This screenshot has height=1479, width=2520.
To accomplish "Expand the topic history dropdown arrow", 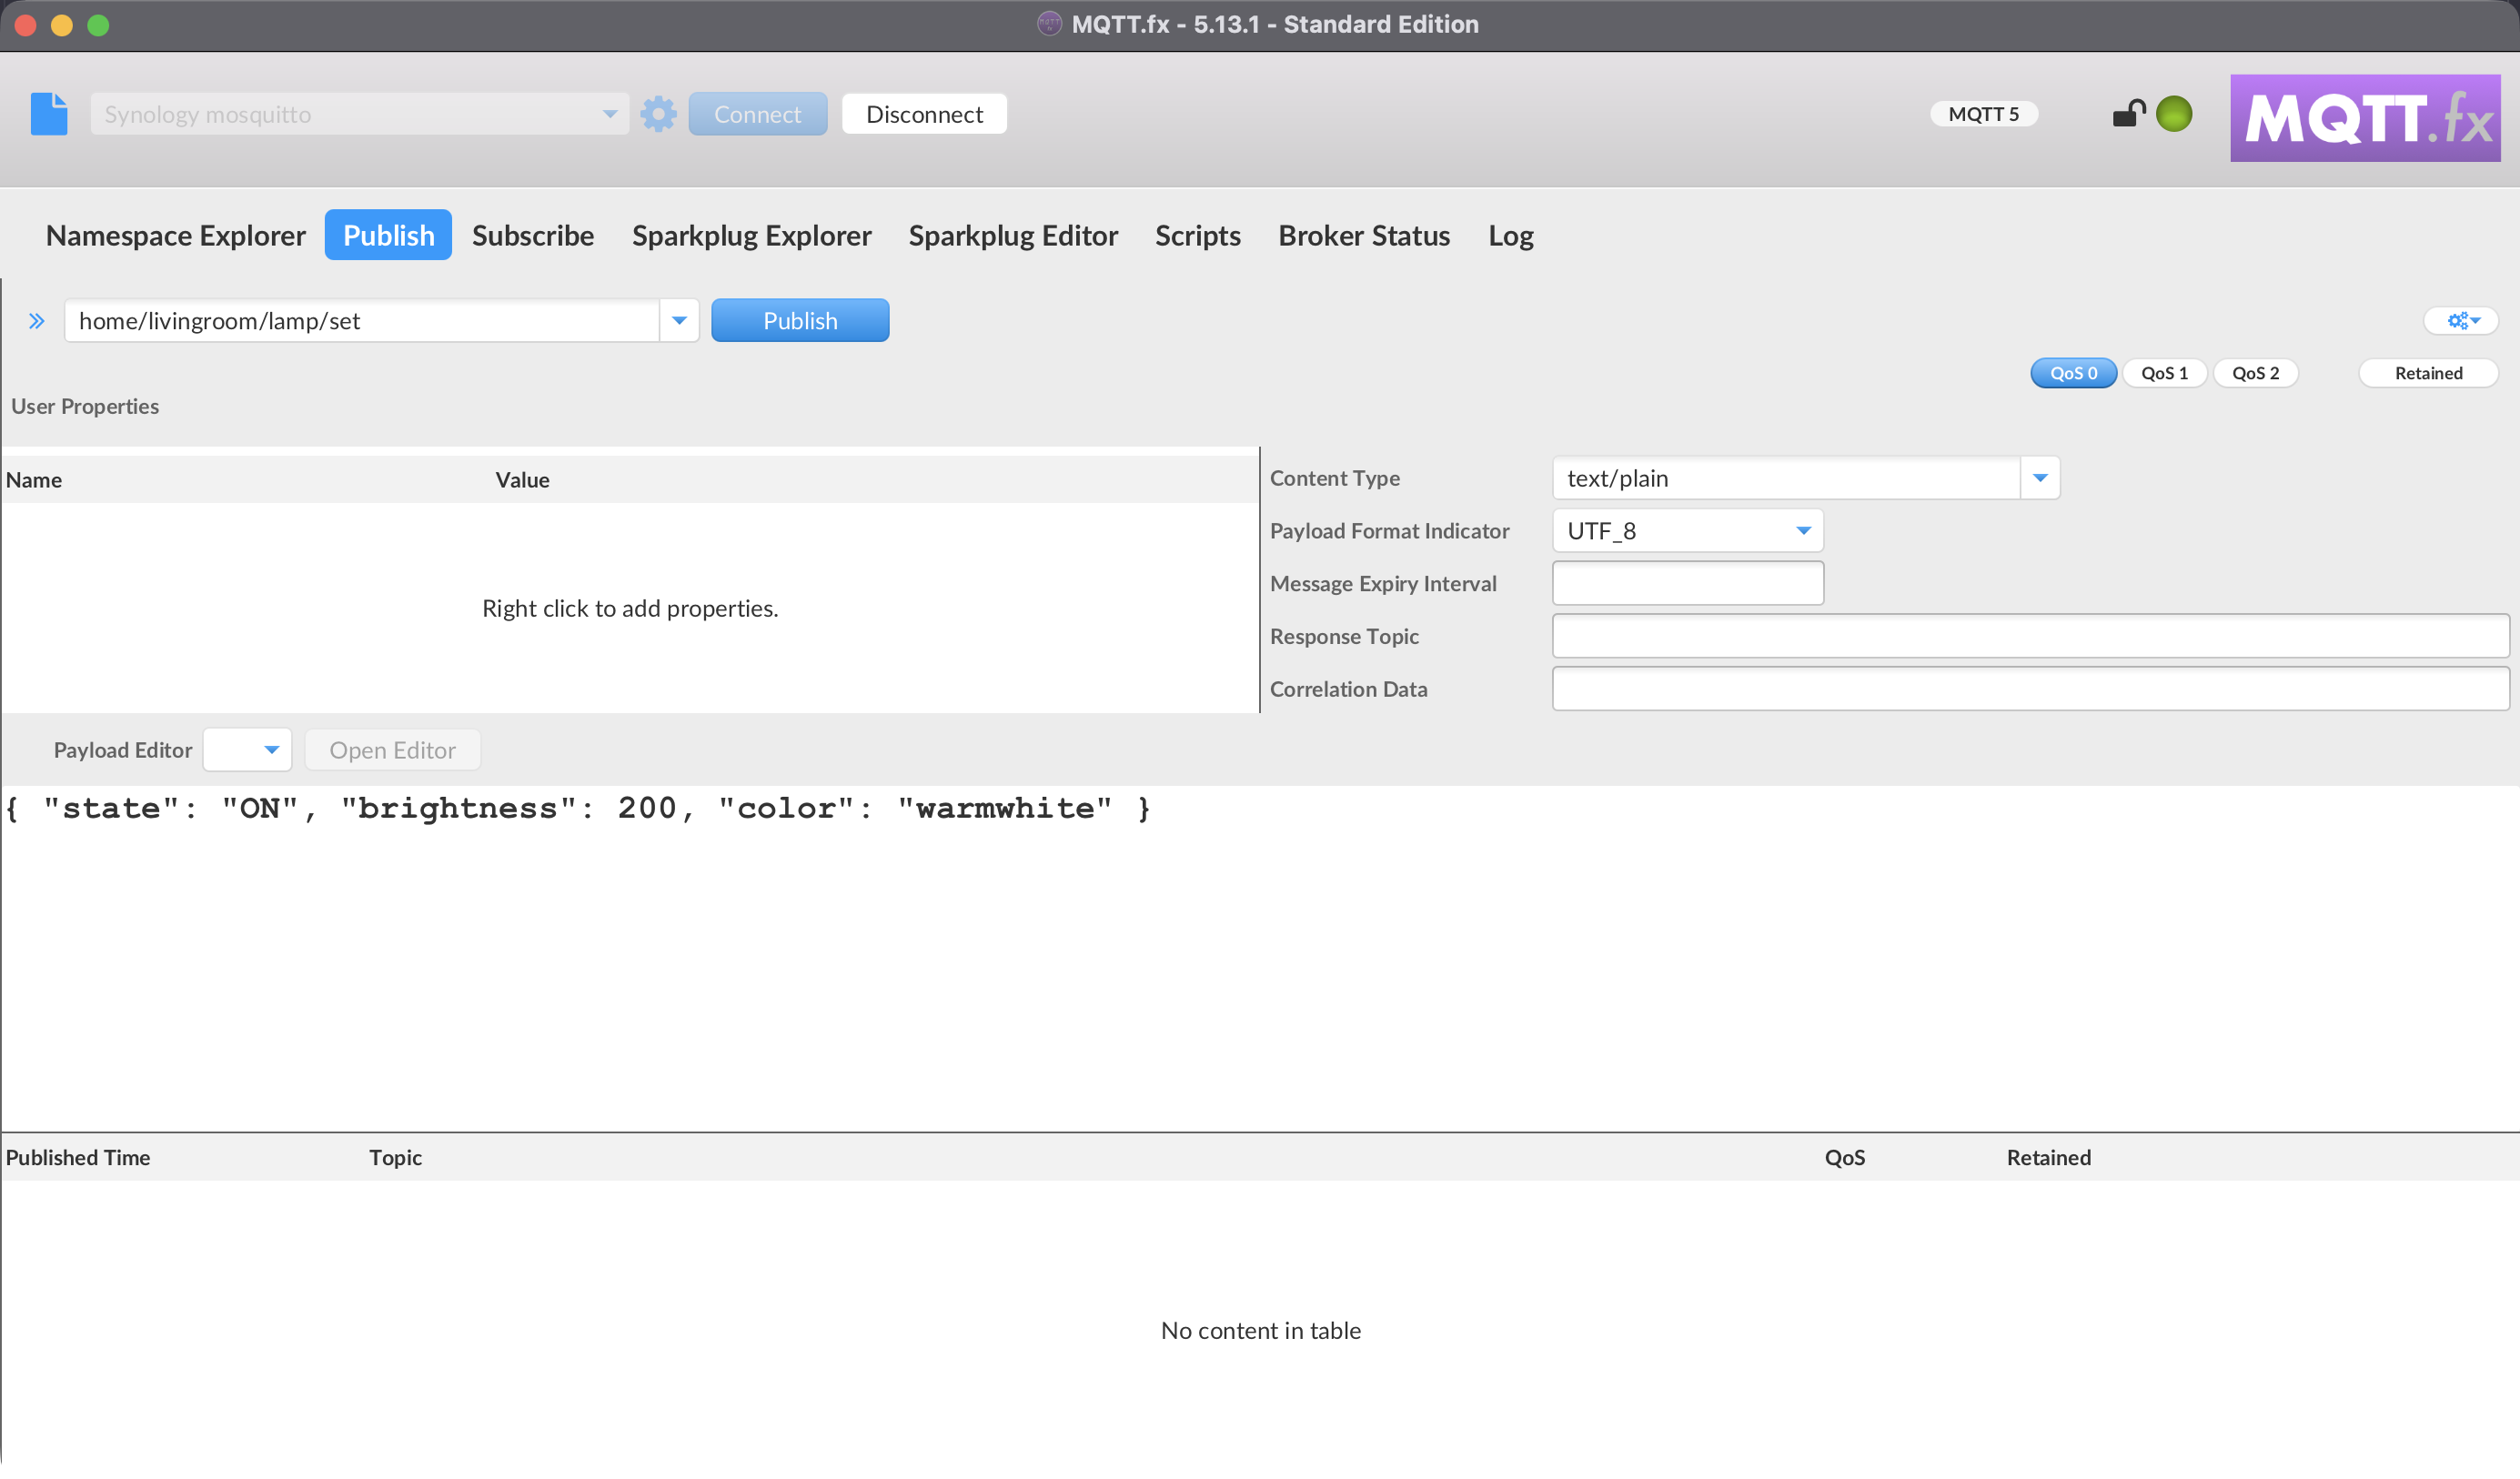I will point(679,321).
